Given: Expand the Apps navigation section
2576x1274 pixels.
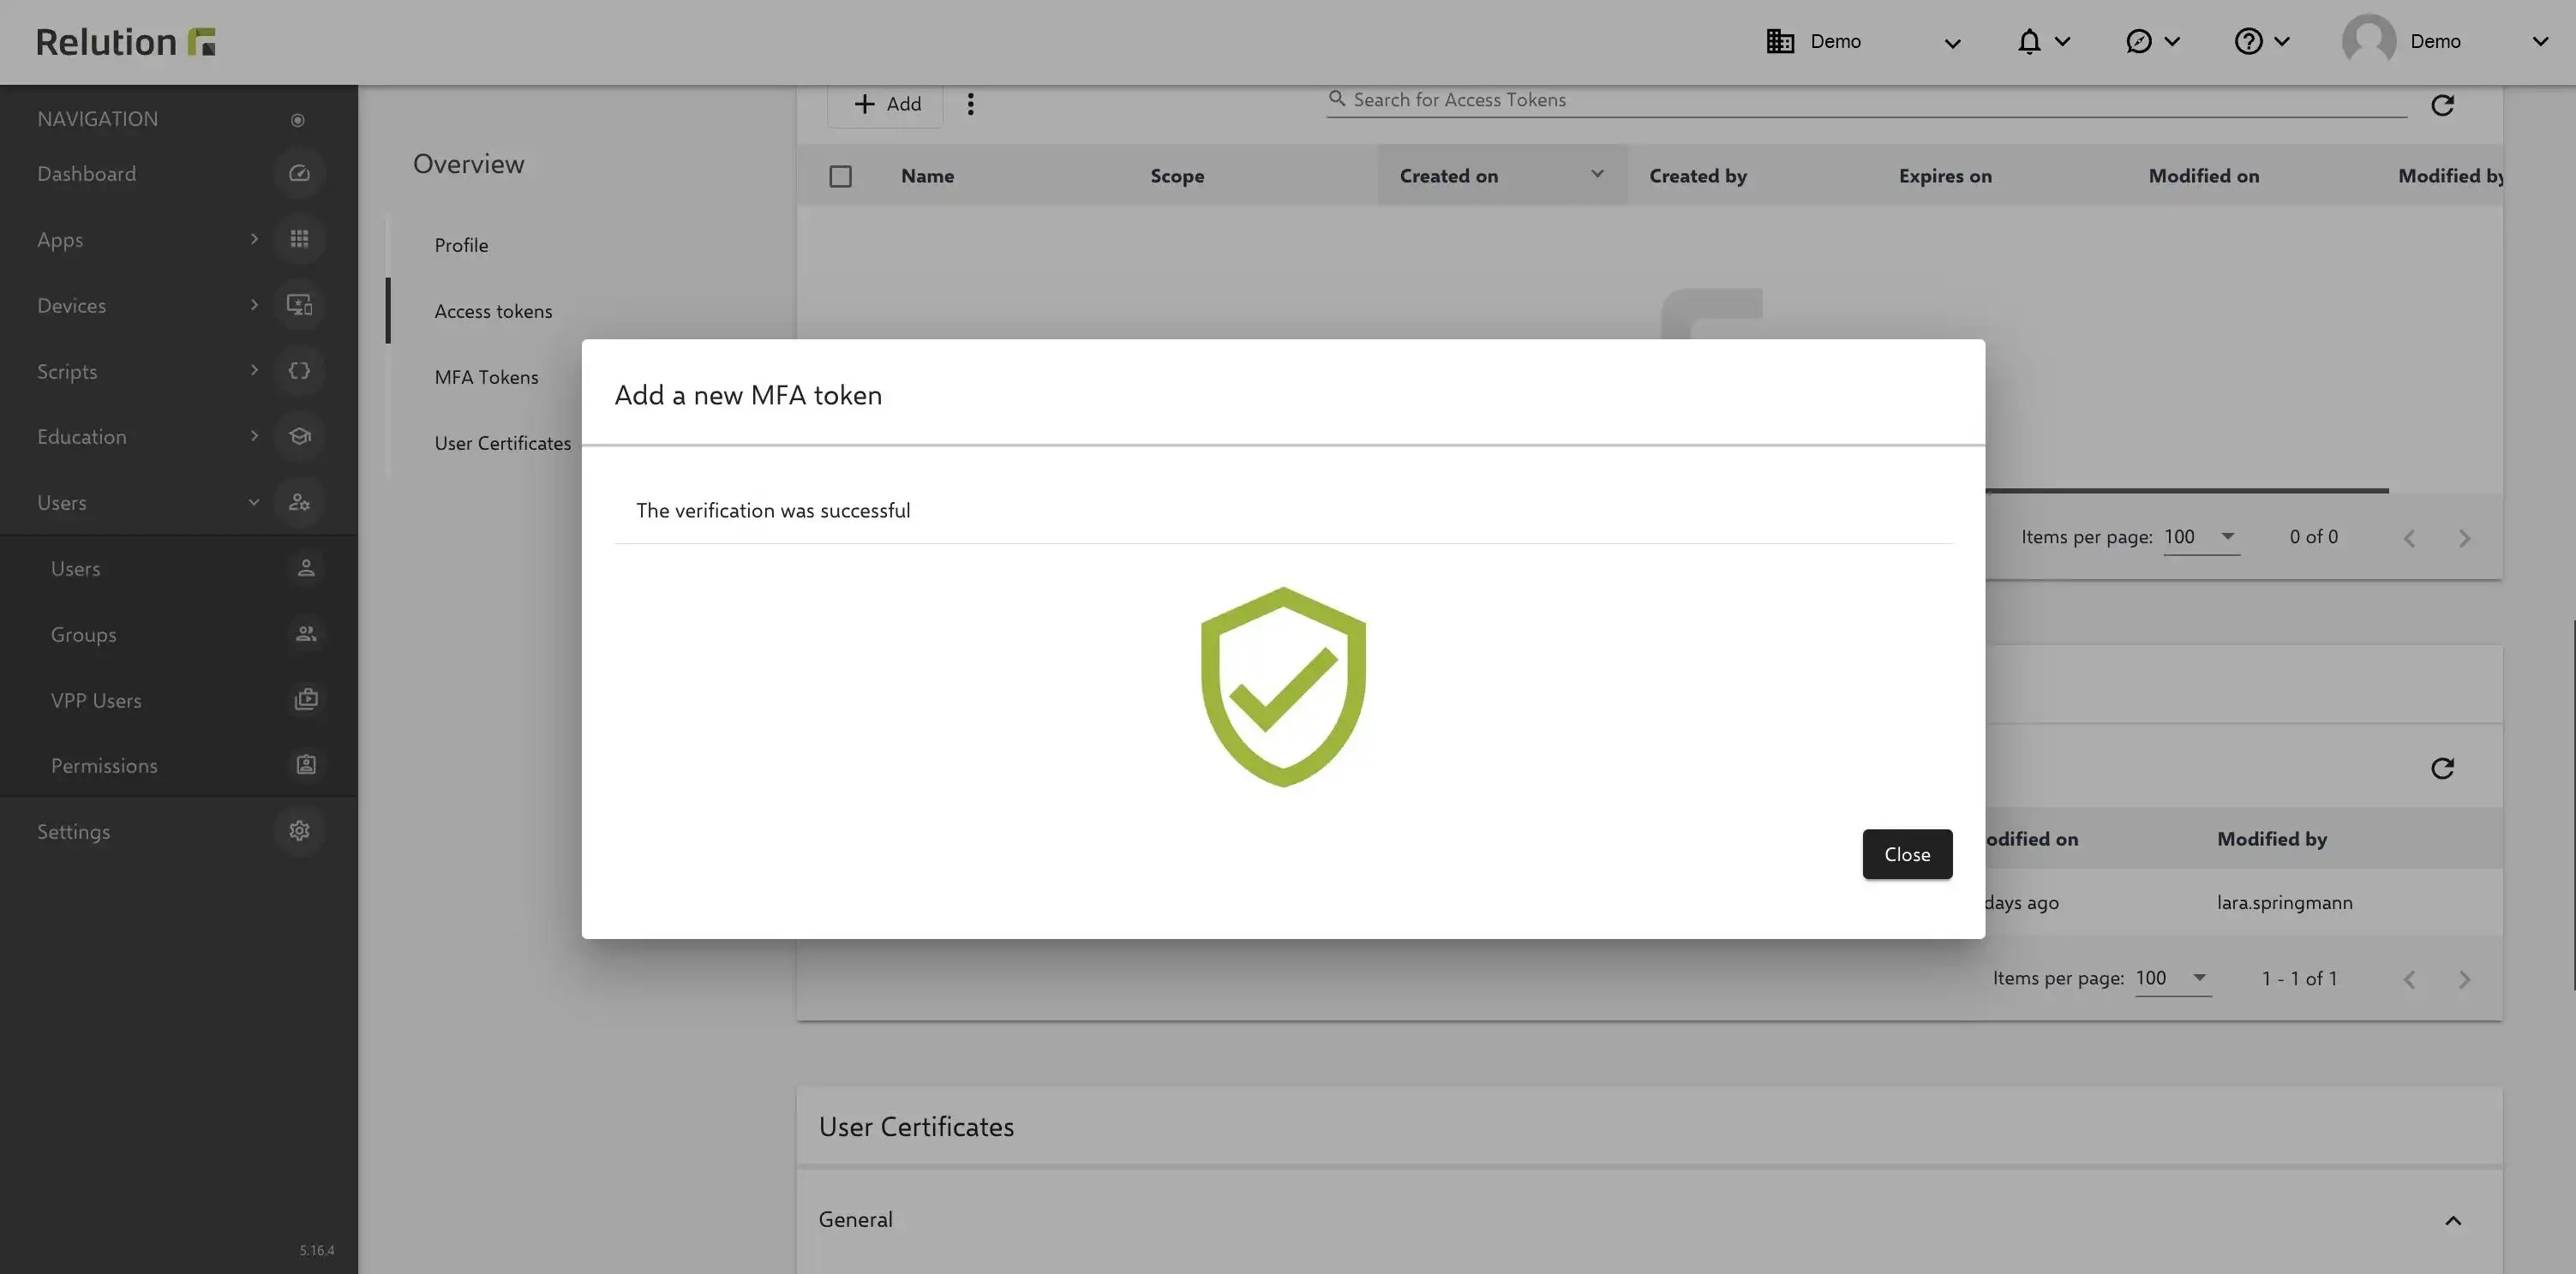Looking at the screenshot, I should (x=254, y=239).
